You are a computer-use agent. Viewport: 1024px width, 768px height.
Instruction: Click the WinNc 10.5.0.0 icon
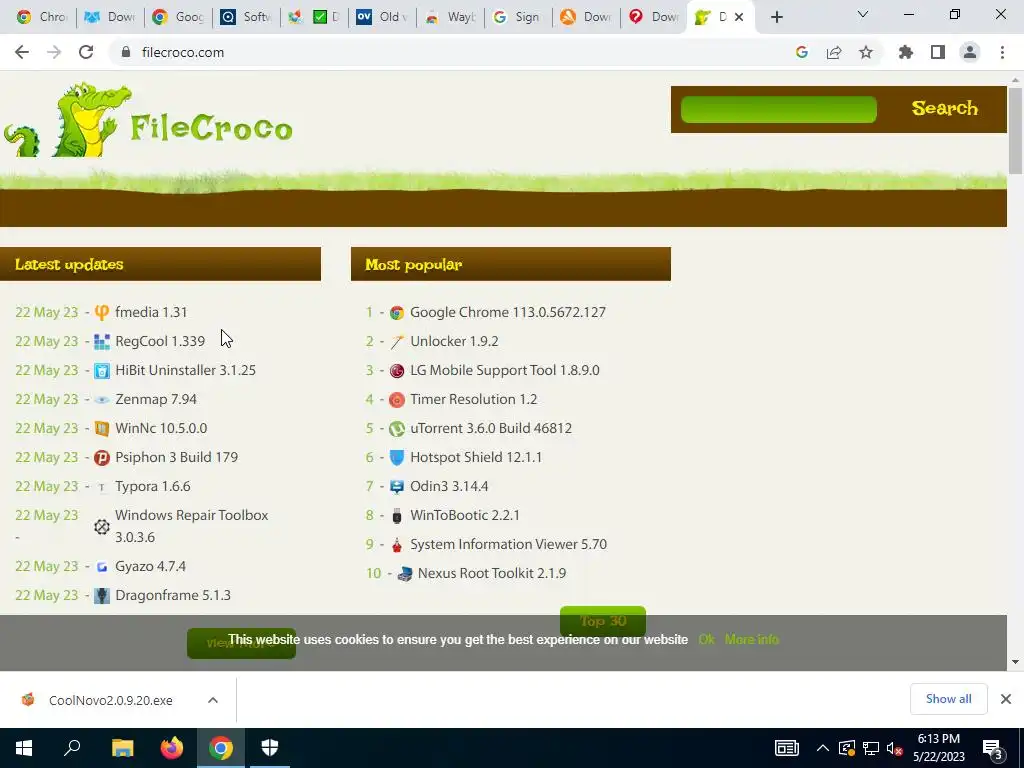tap(102, 428)
